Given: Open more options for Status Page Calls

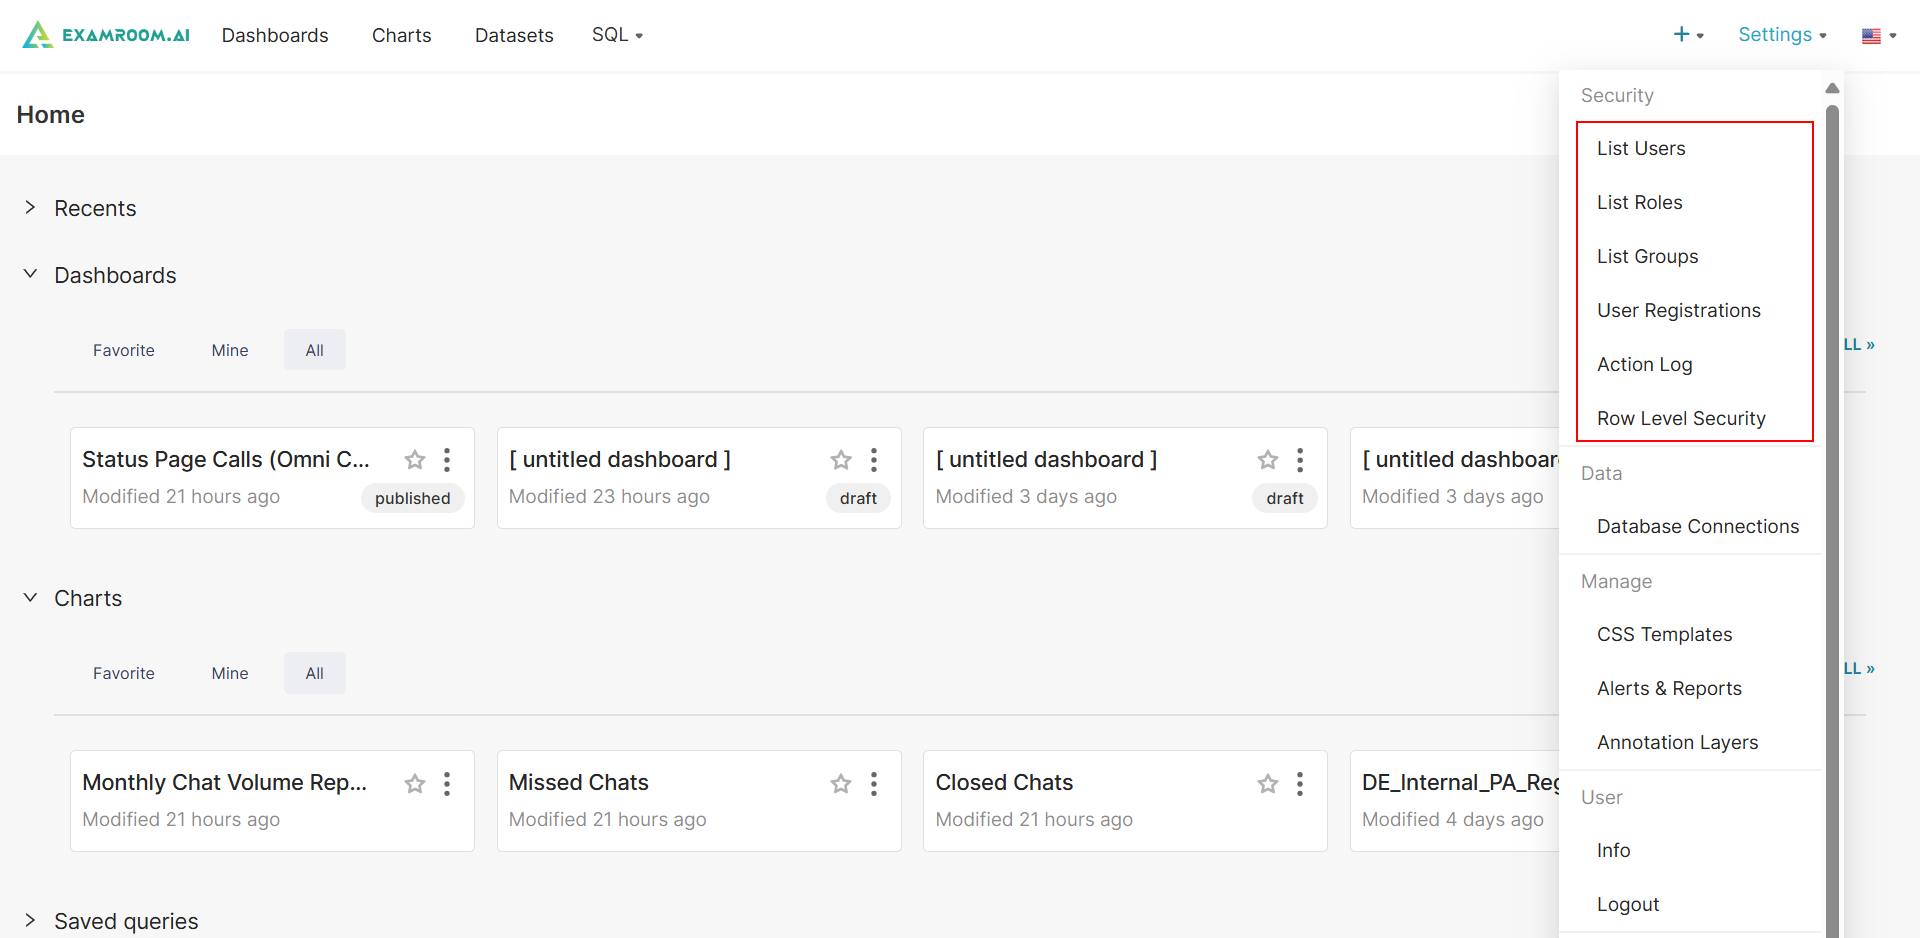Looking at the screenshot, I should [x=447, y=460].
